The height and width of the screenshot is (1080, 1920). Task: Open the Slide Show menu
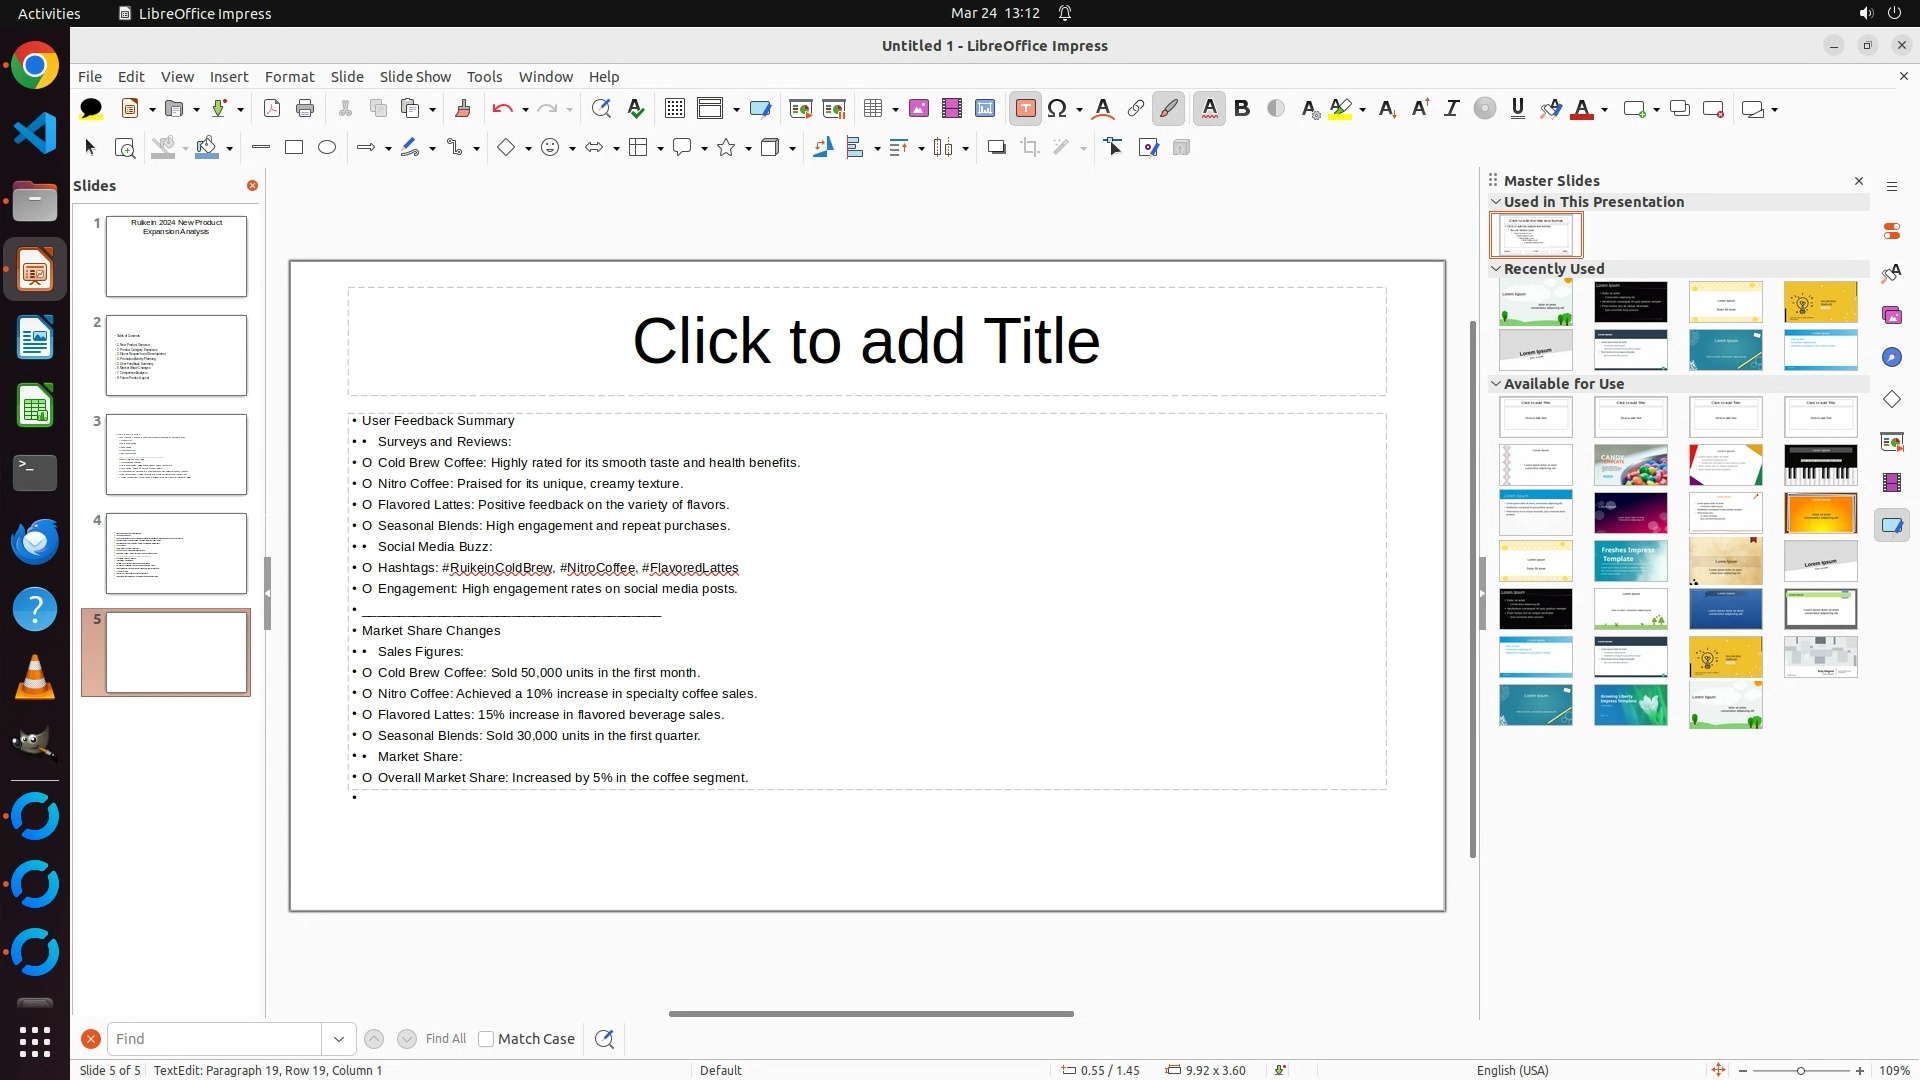(415, 77)
